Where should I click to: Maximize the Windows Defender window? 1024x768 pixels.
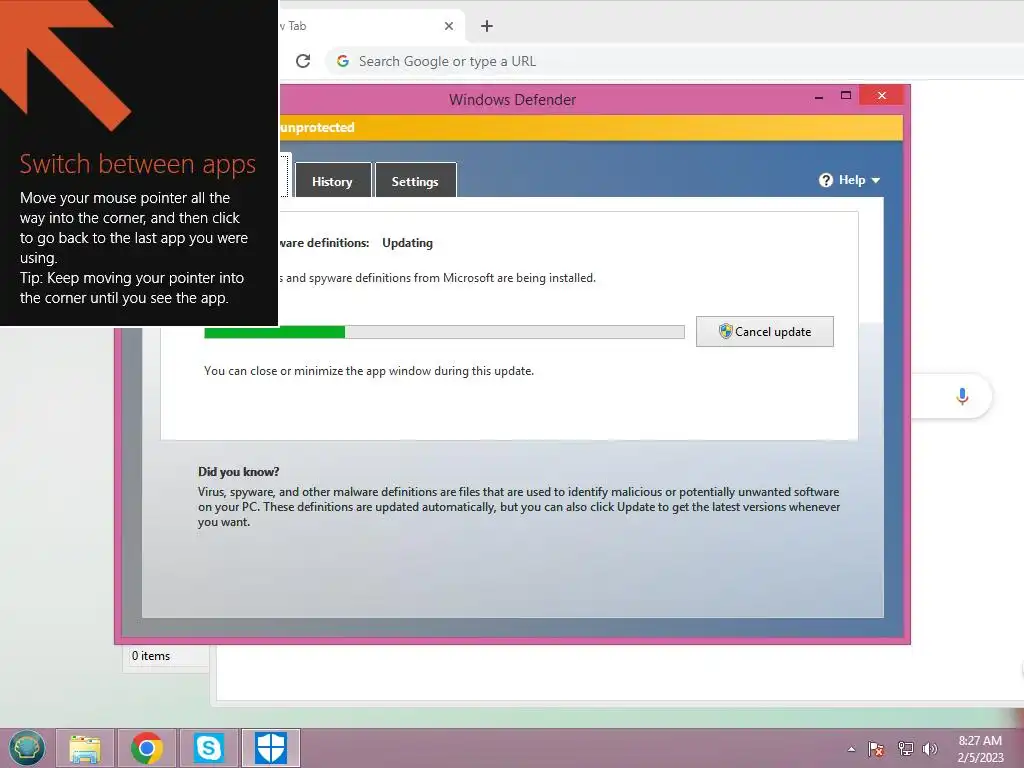846,95
